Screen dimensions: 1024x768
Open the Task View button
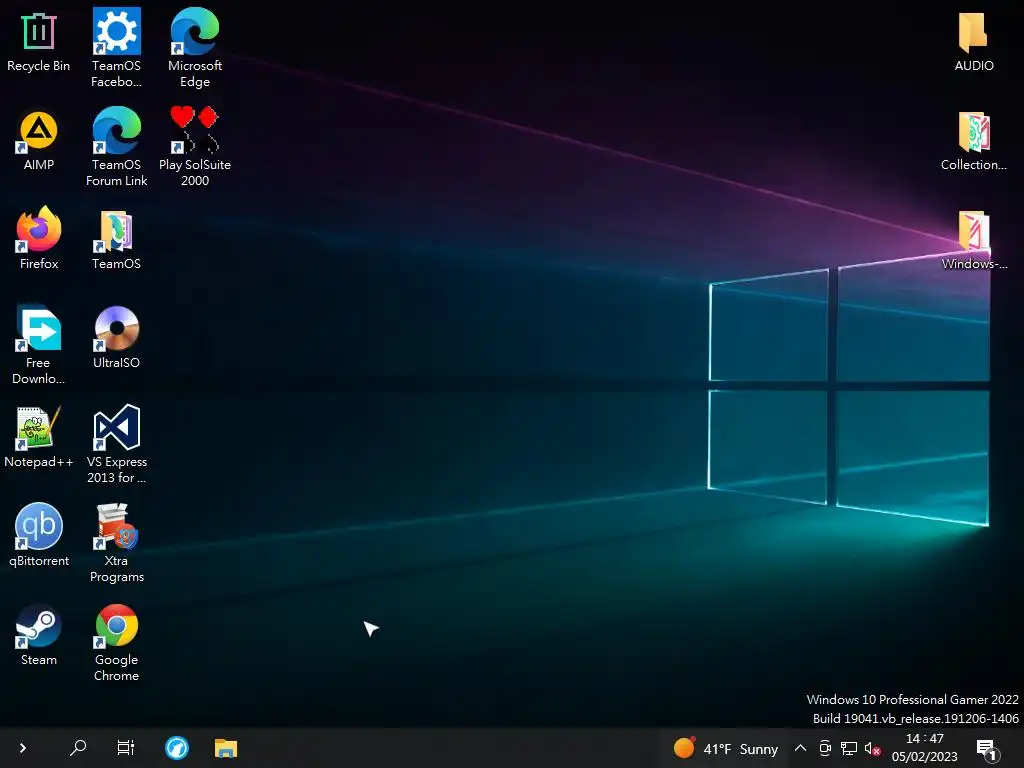(125, 748)
